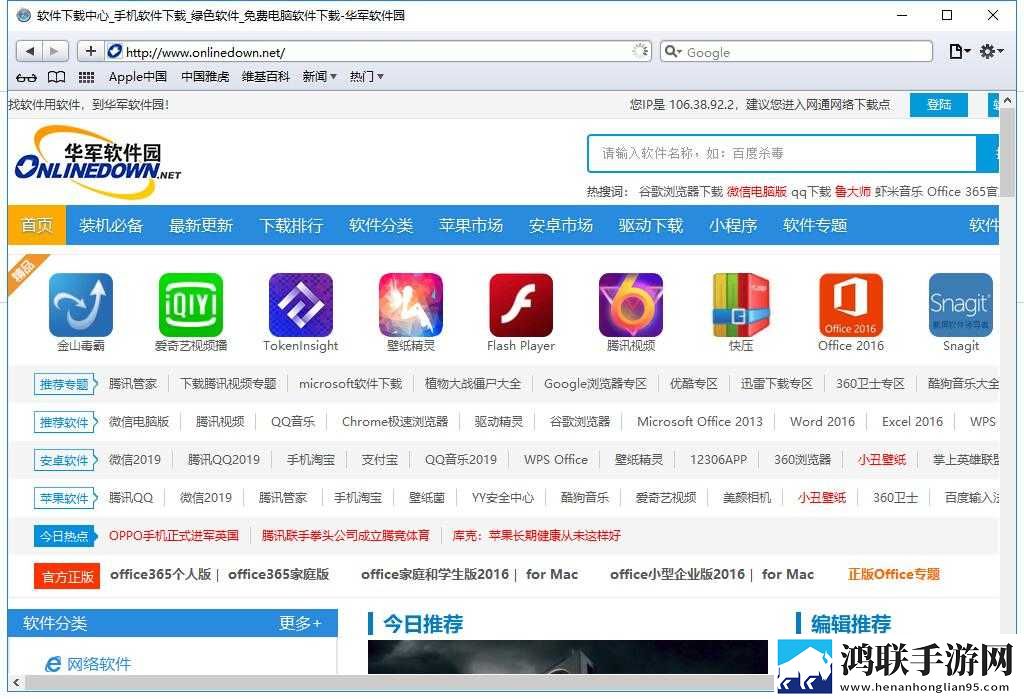
Task: Open the Chrome极速浏览器 link
Action: [394, 422]
